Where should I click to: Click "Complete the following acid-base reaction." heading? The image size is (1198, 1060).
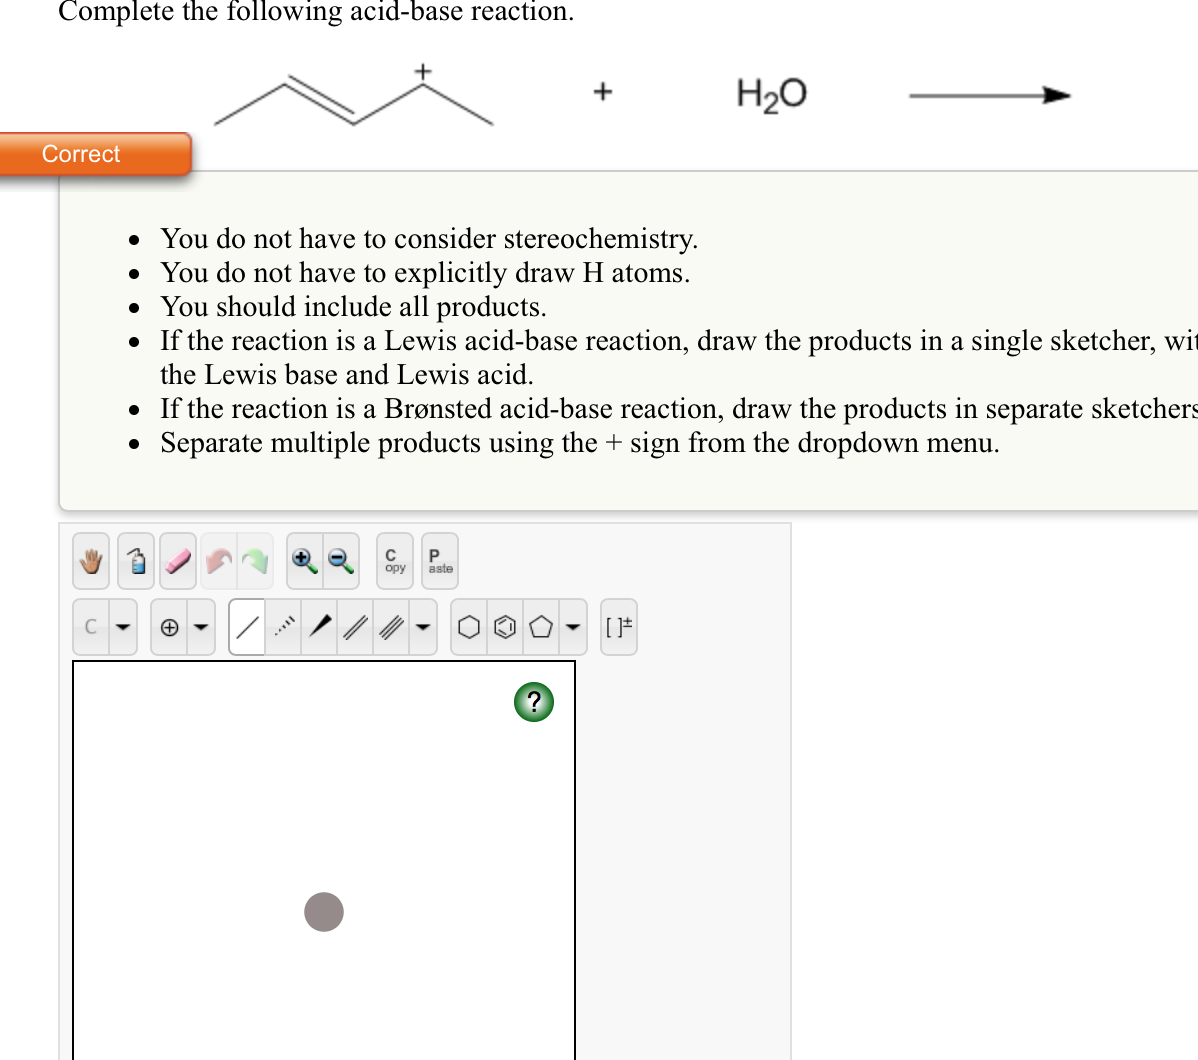316,11
